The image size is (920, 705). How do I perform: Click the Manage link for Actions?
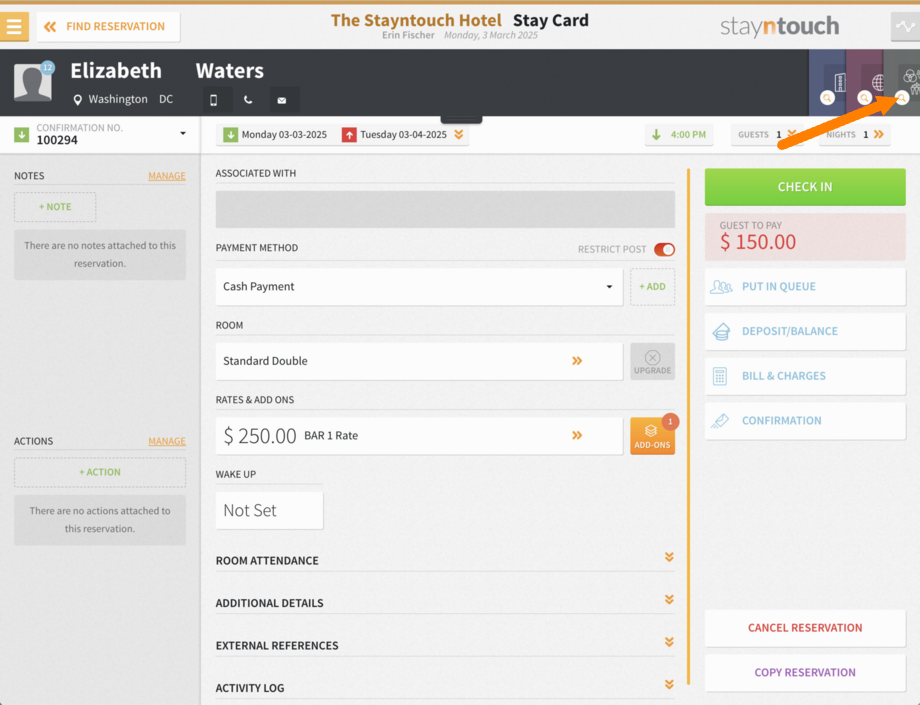click(167, 441)
